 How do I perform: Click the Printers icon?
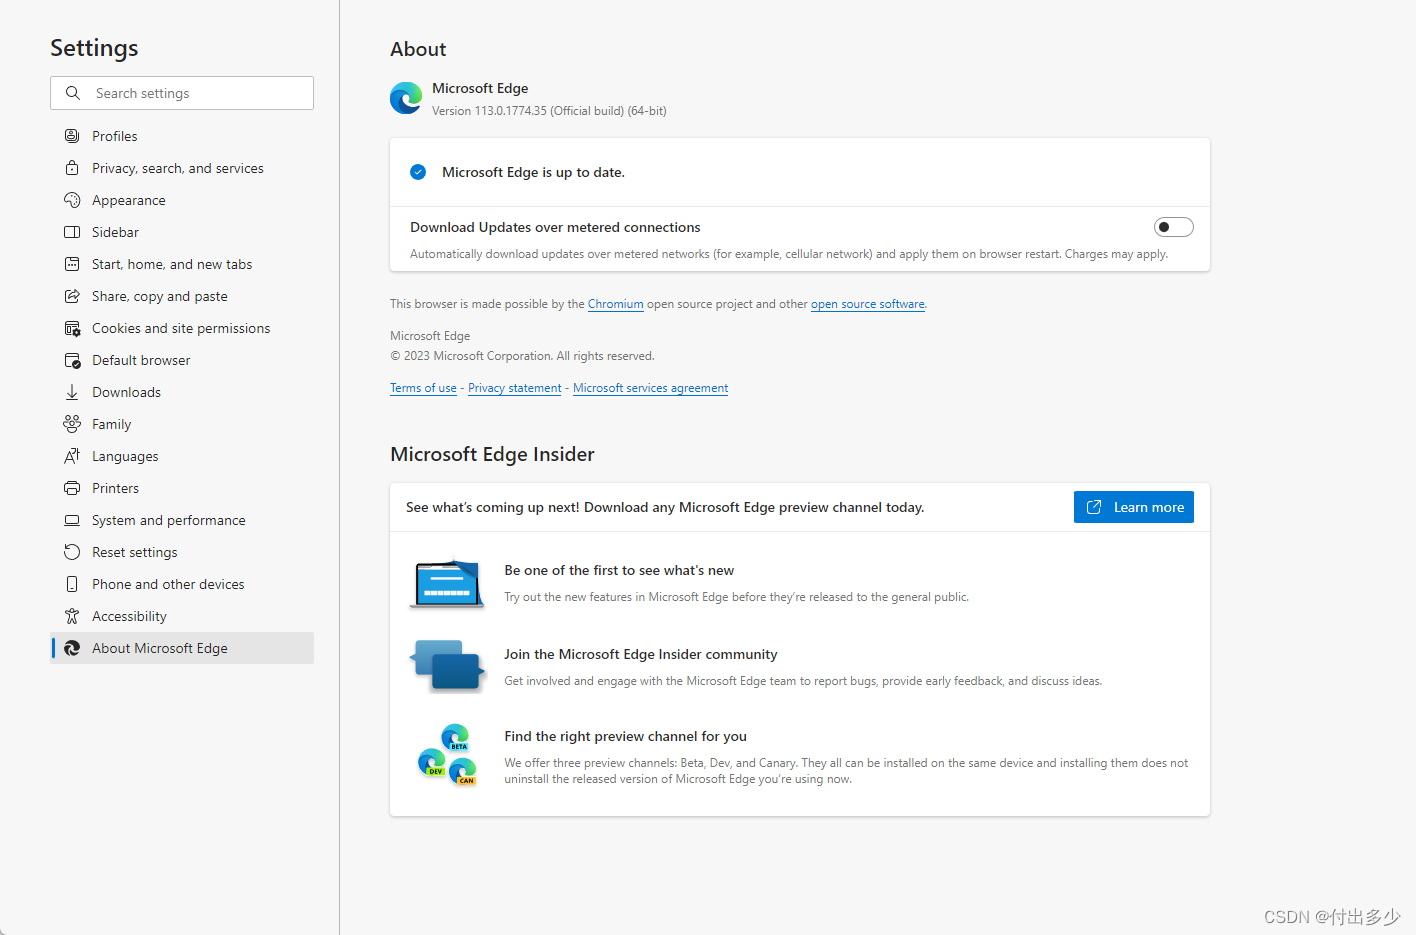tap(72, 488)
